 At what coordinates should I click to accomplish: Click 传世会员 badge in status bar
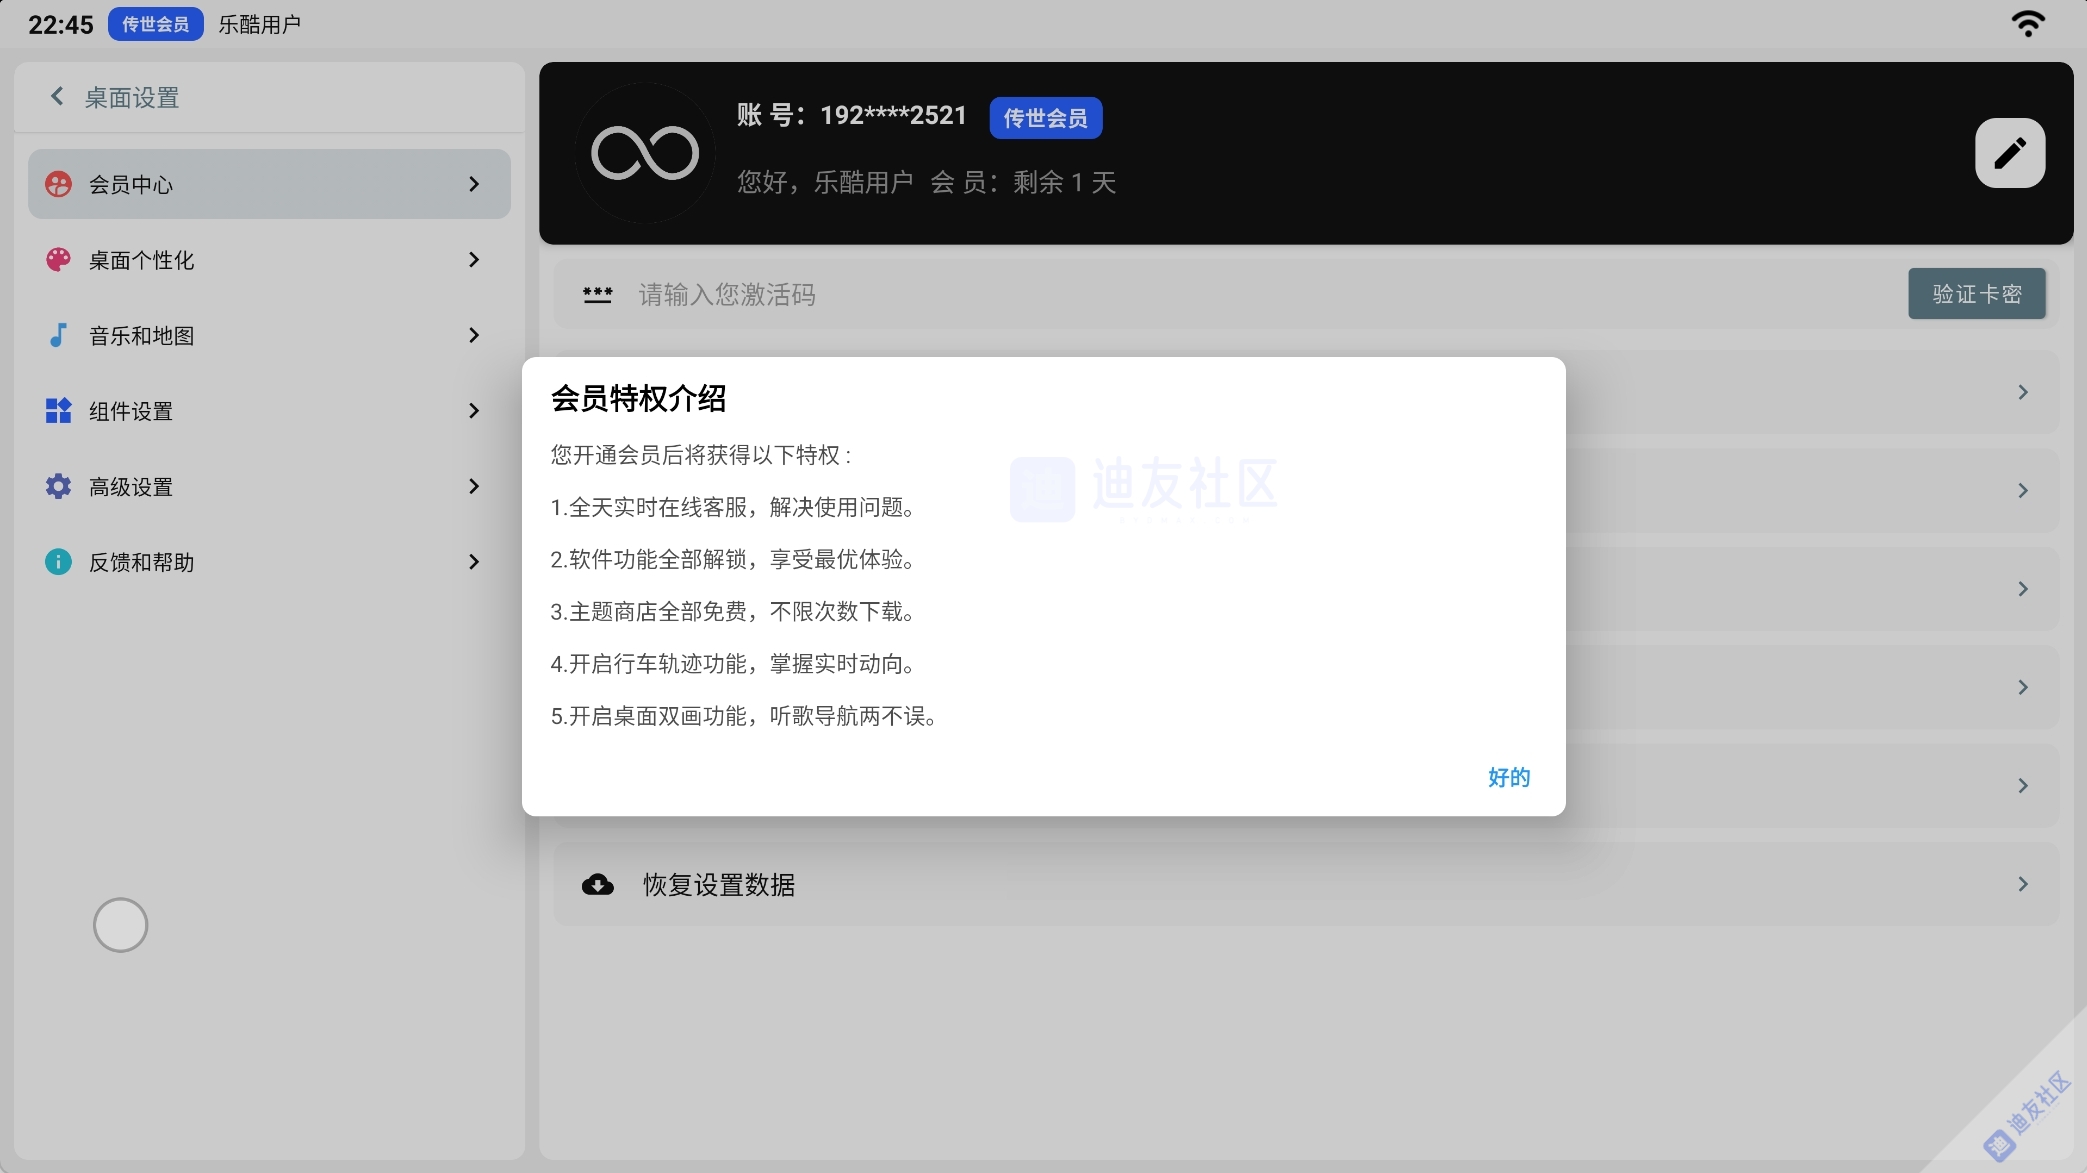click(156, 24)
